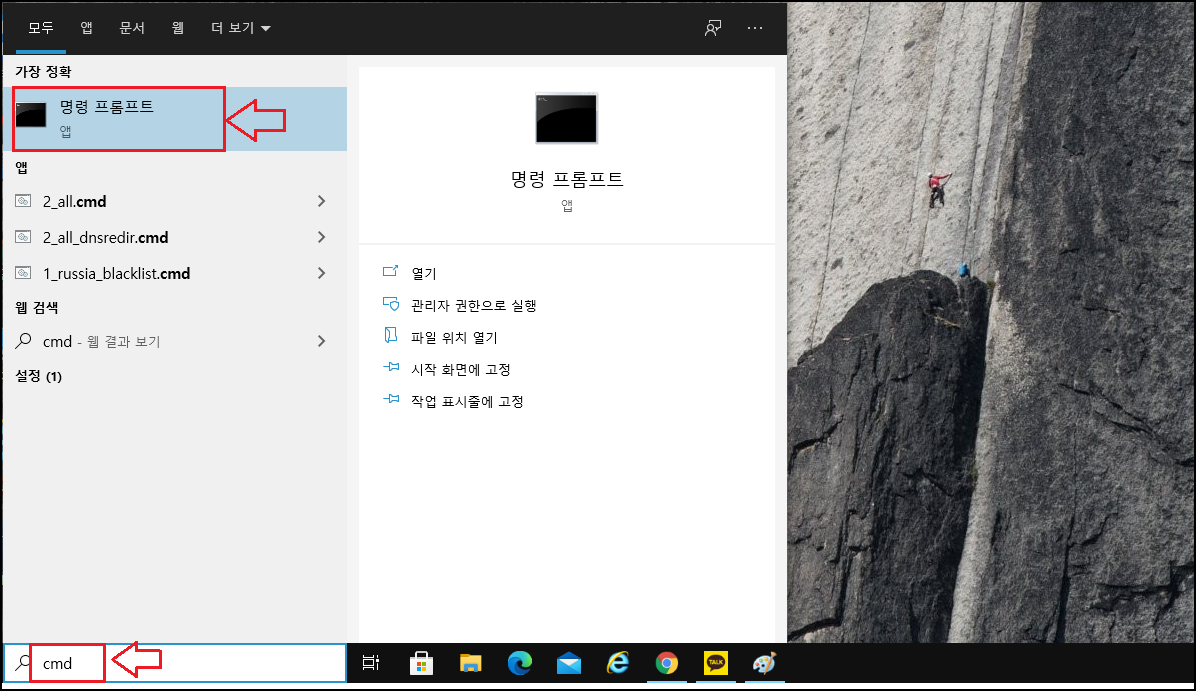Choose 작업 표시줄에 고정

[x=467, y=401]
